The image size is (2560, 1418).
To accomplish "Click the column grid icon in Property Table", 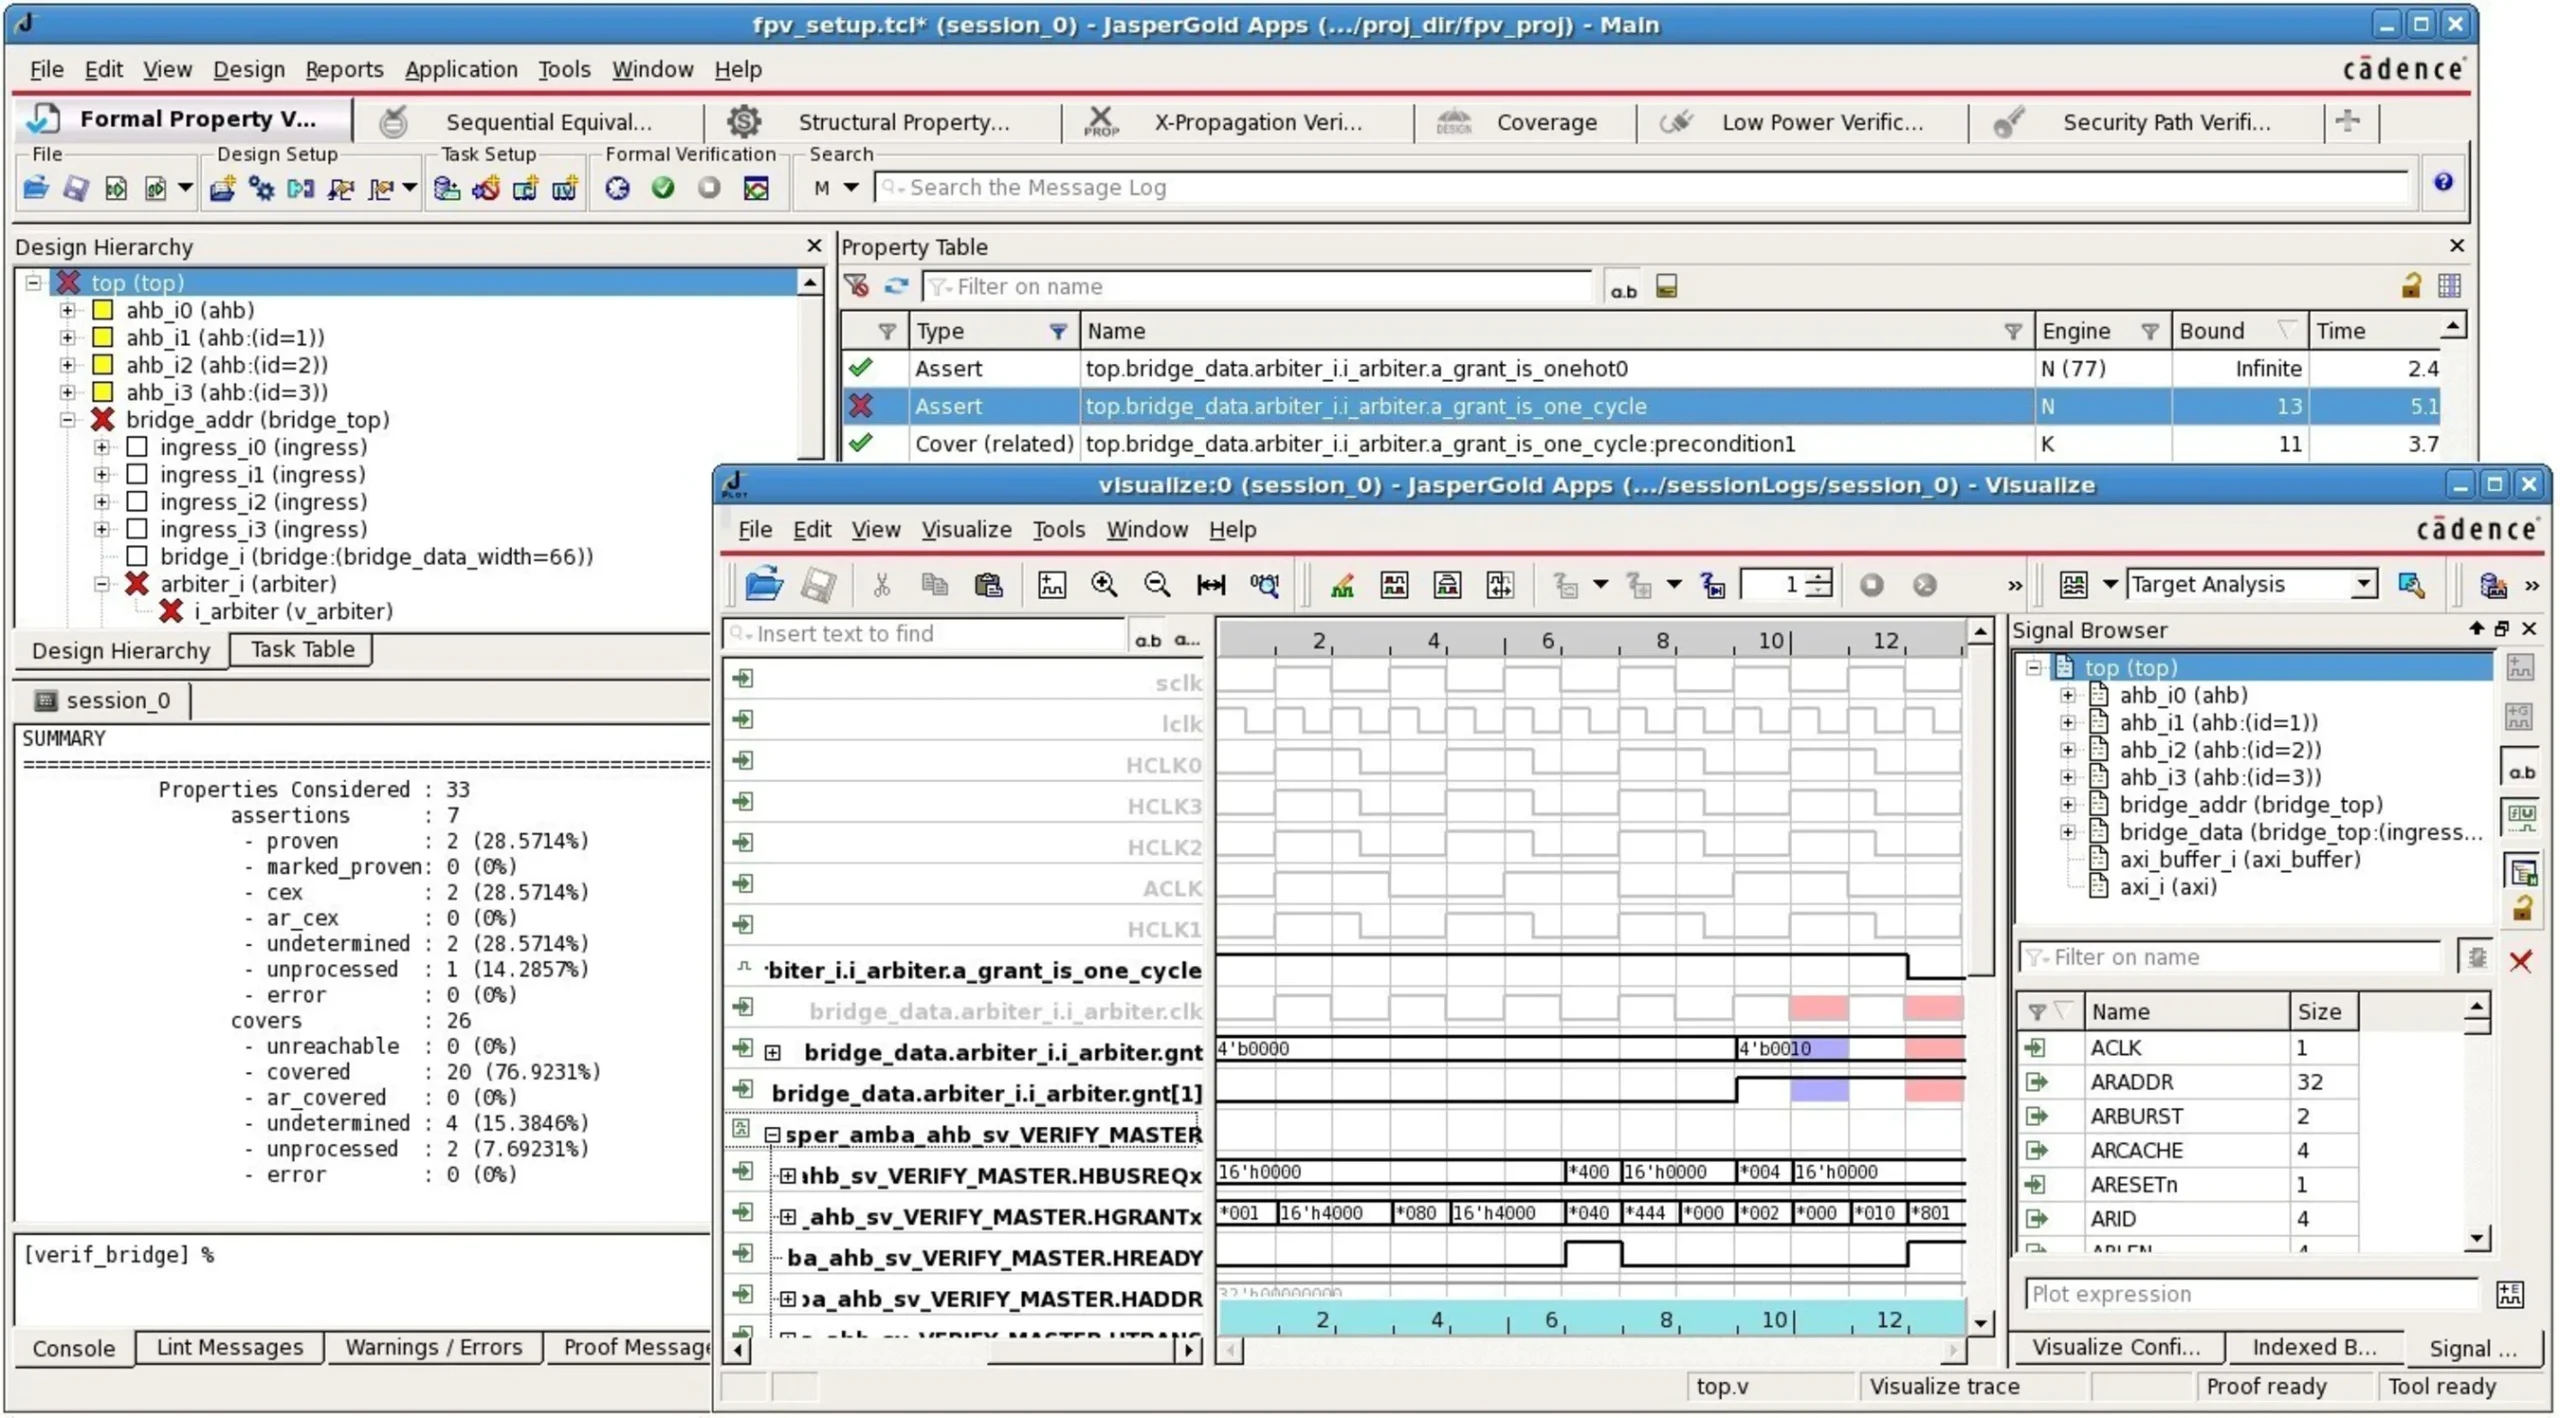I will click(x=2450, y=287).
